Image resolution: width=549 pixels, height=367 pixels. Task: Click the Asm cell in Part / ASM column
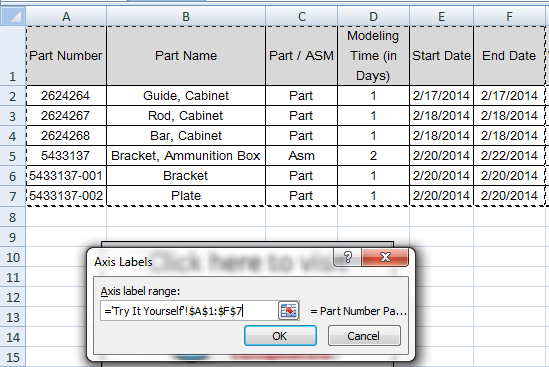[x=301, y=156]
